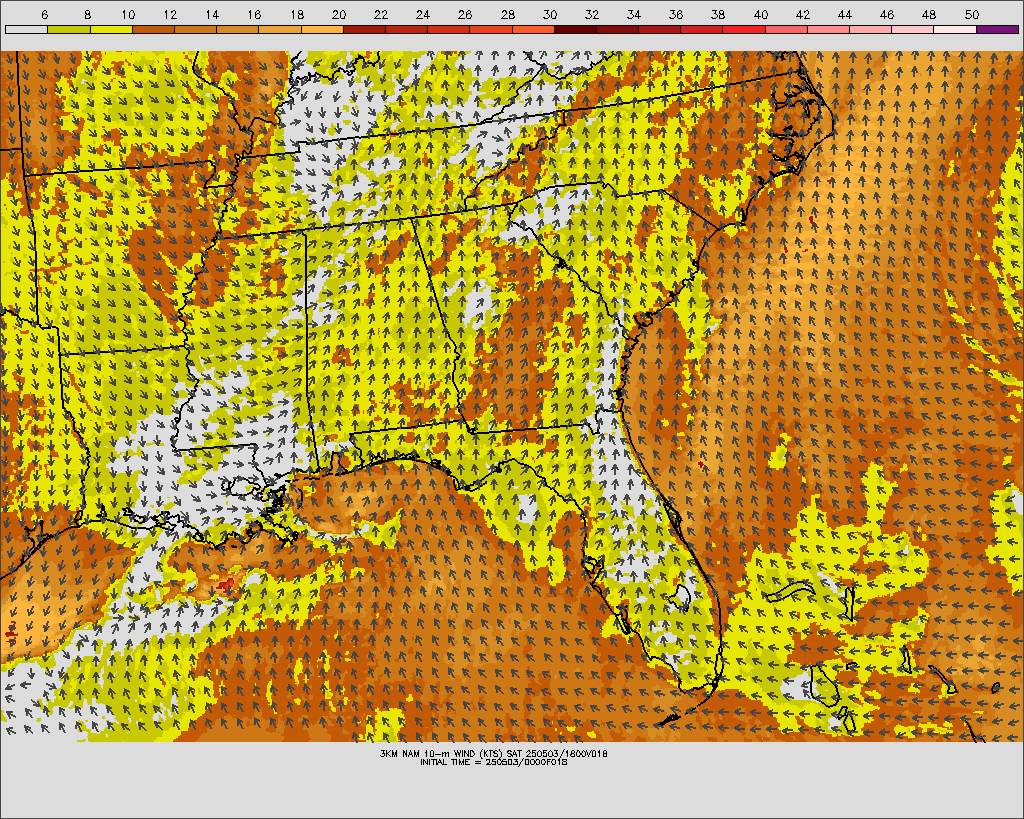Click the gray legend swatch below 6 knots
Viewport: 1024px width, 819px height.
coord(26,29)
